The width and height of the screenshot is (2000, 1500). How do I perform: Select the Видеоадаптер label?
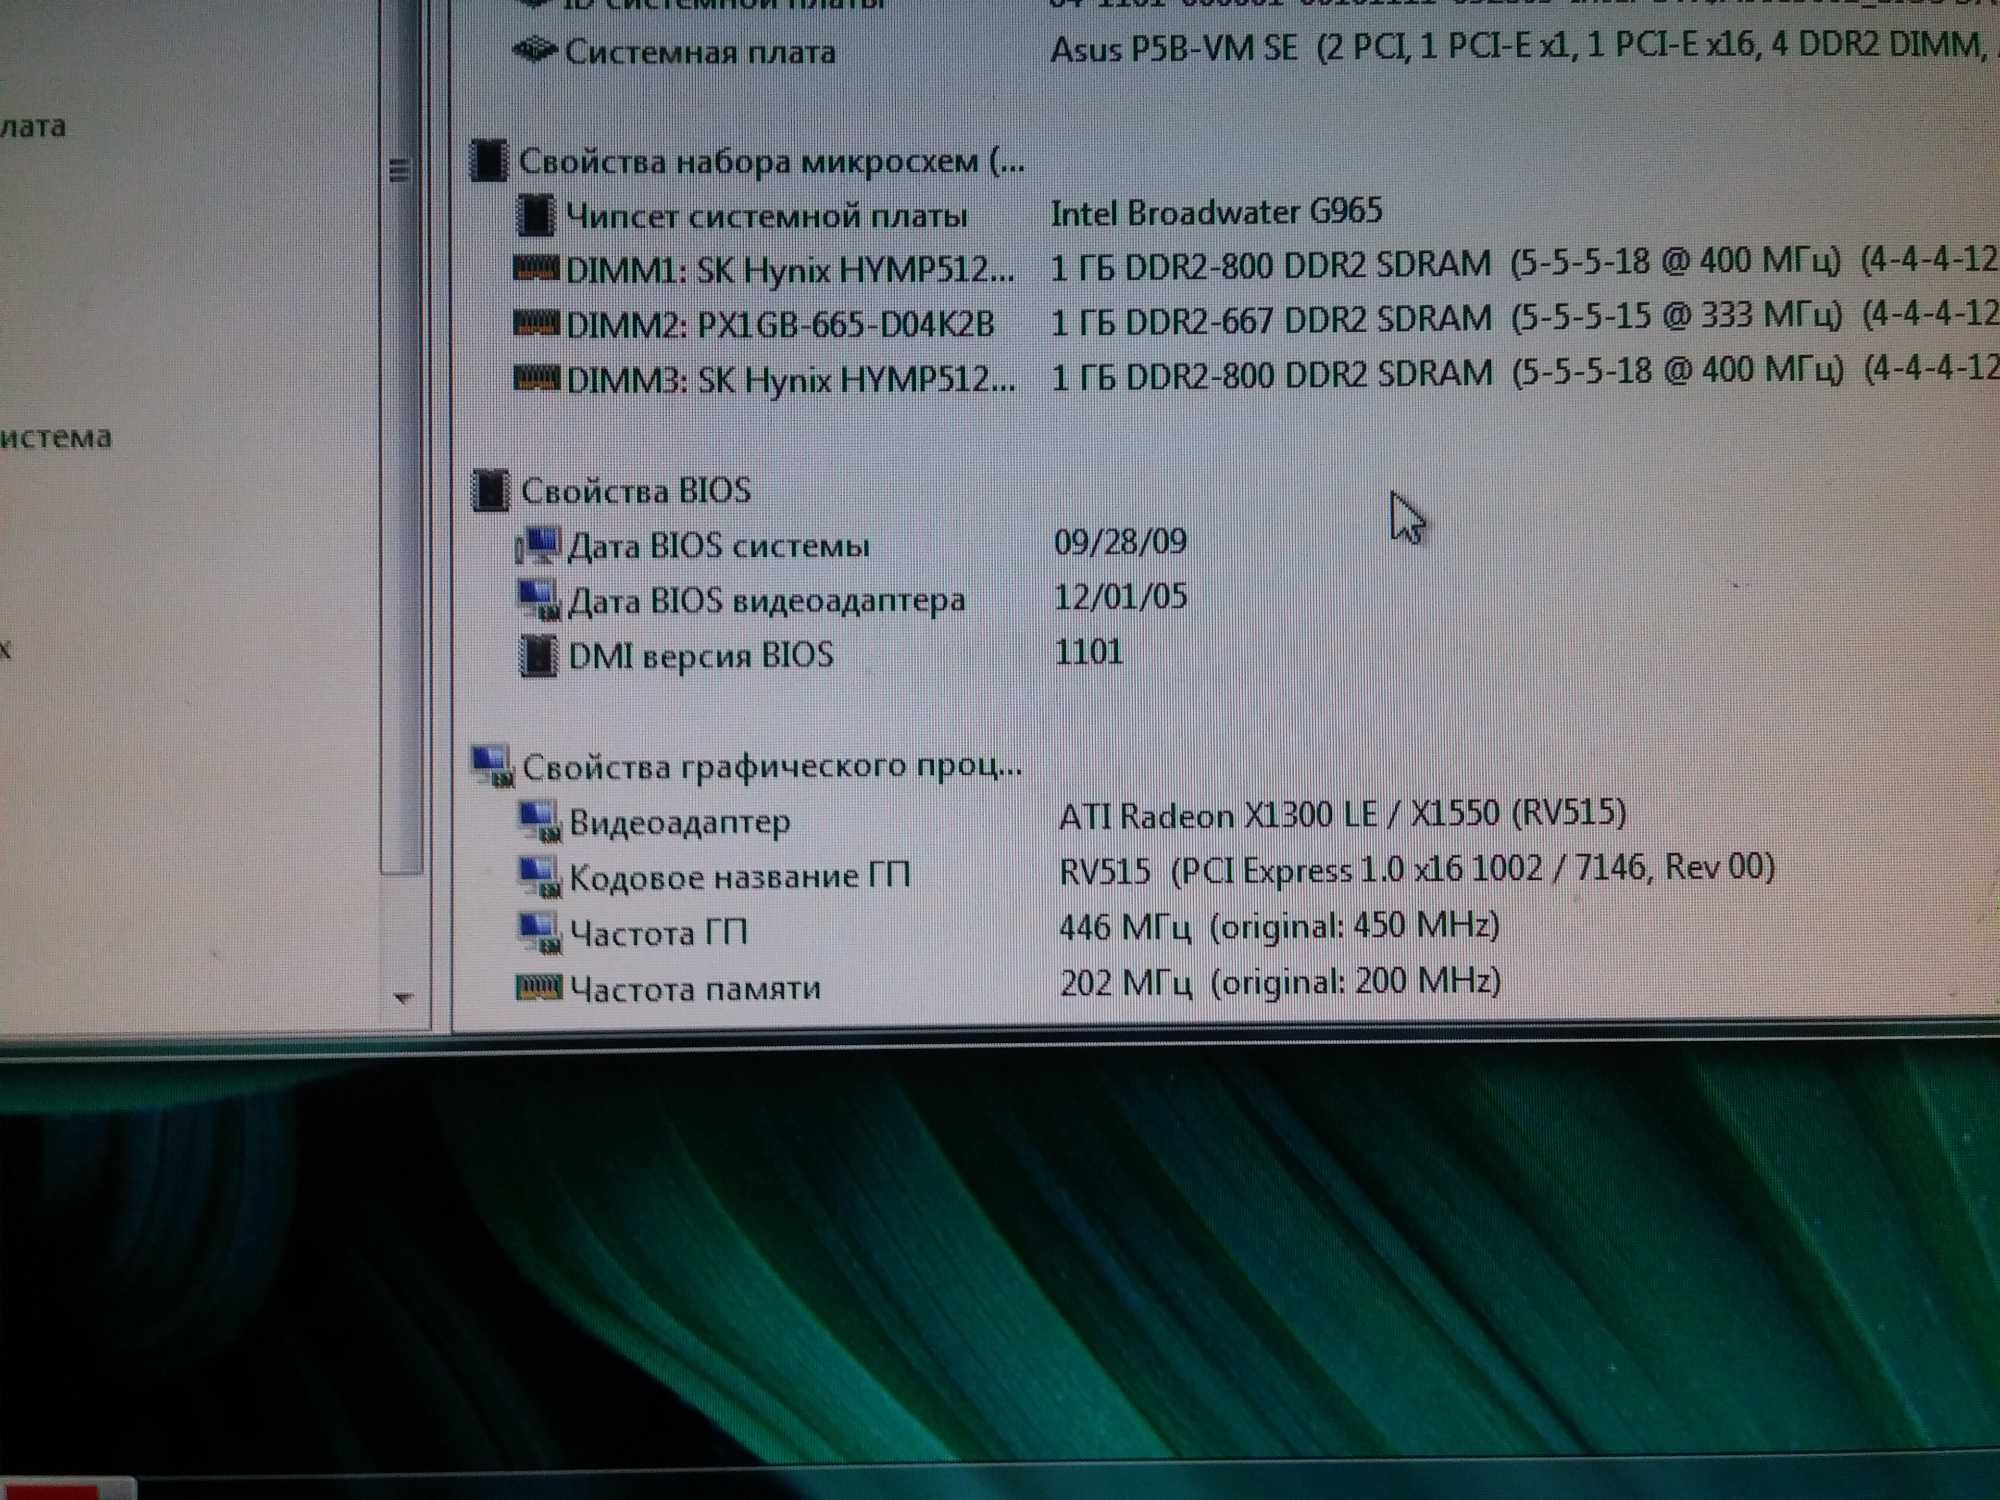click(680, 822)
